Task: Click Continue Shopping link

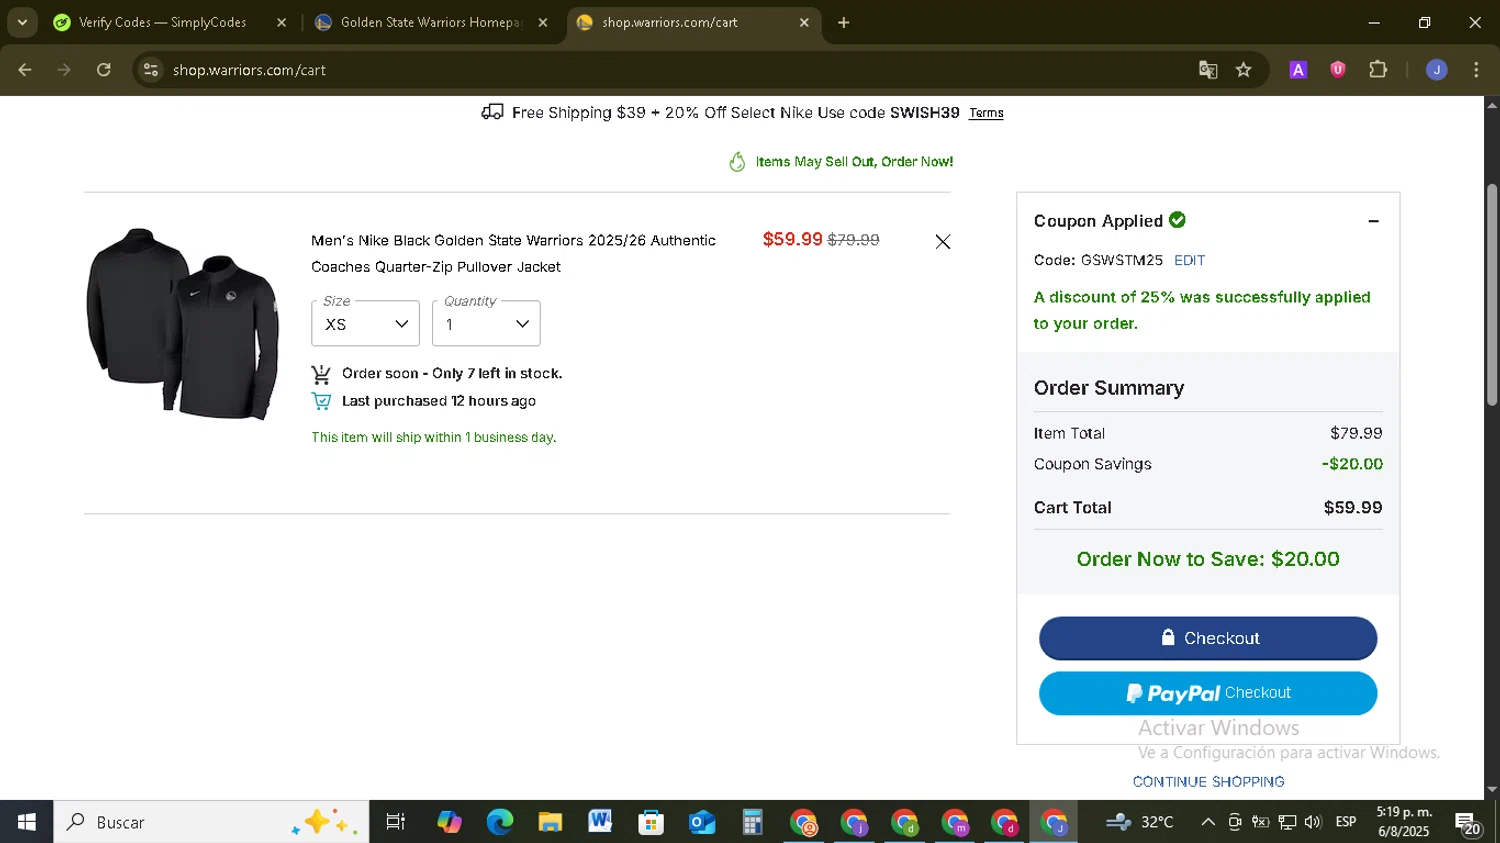Action: [1208, 782]
